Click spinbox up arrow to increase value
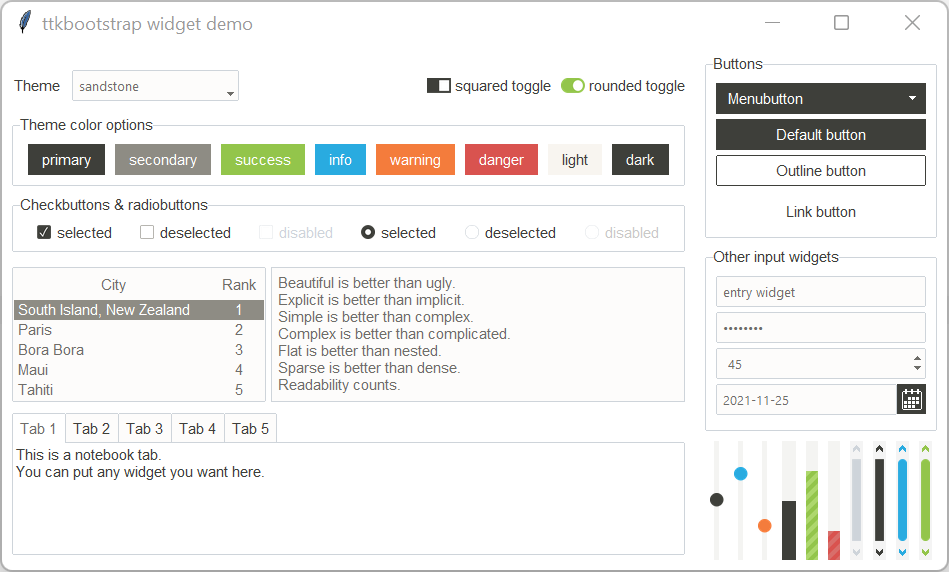The image size is (949, 572). pyautogui.click(x=918, y=358)
